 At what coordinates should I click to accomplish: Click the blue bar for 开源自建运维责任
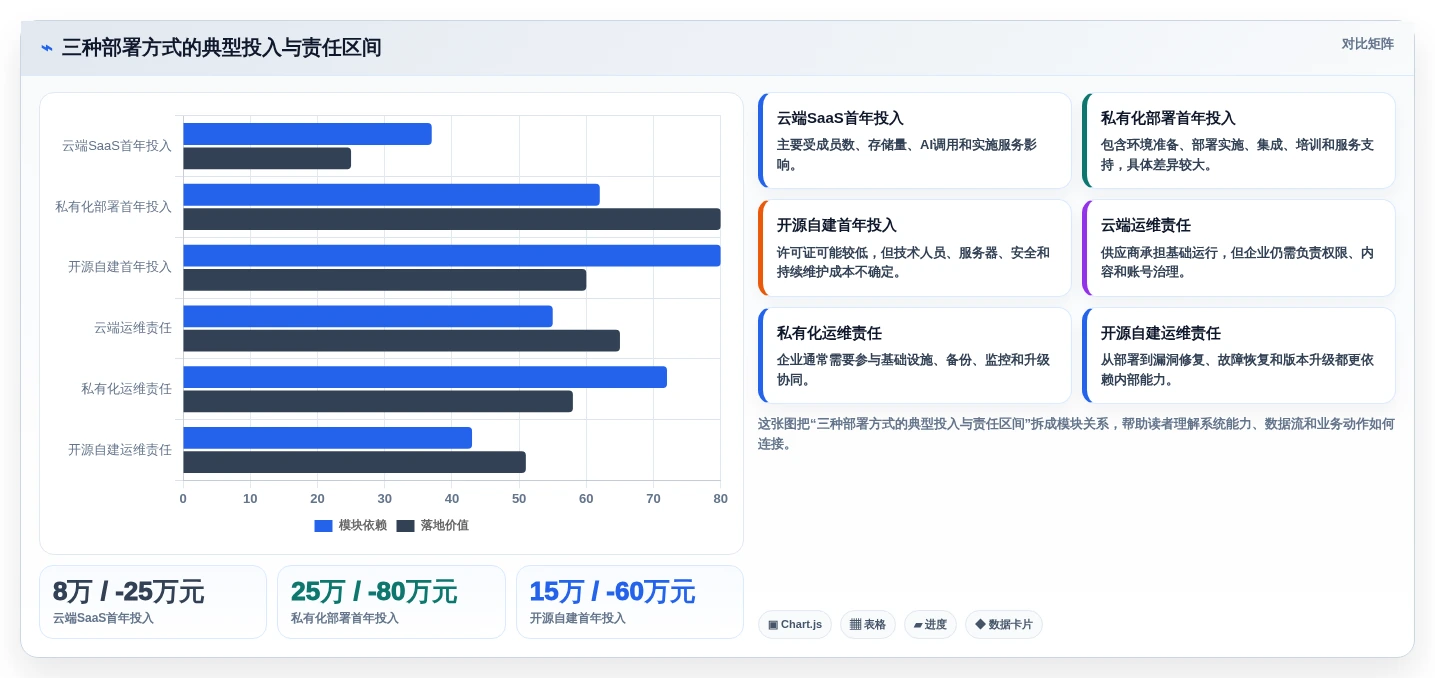point(327,438)
